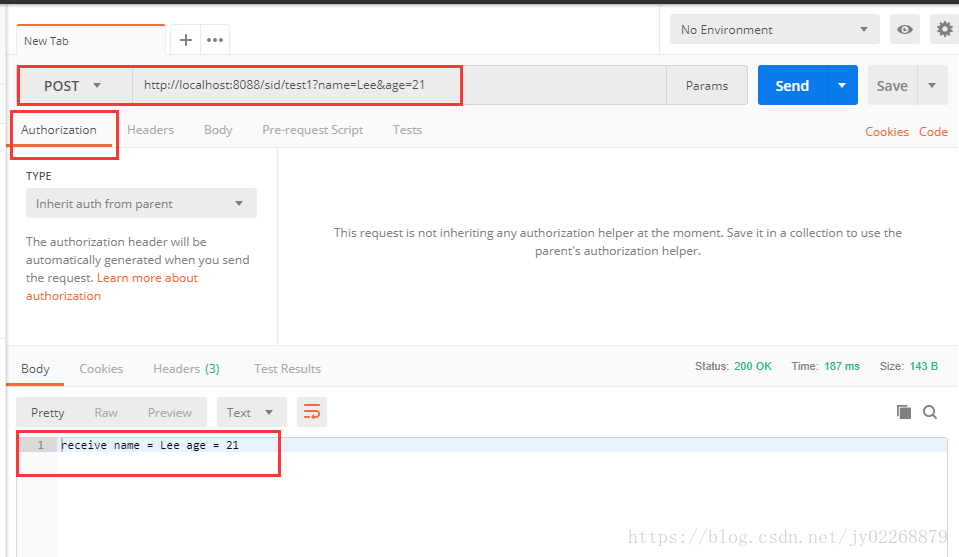This screenshot has height=557, width=959.
Task: Select the Preview view mode
Action: (x=169, y=413)
